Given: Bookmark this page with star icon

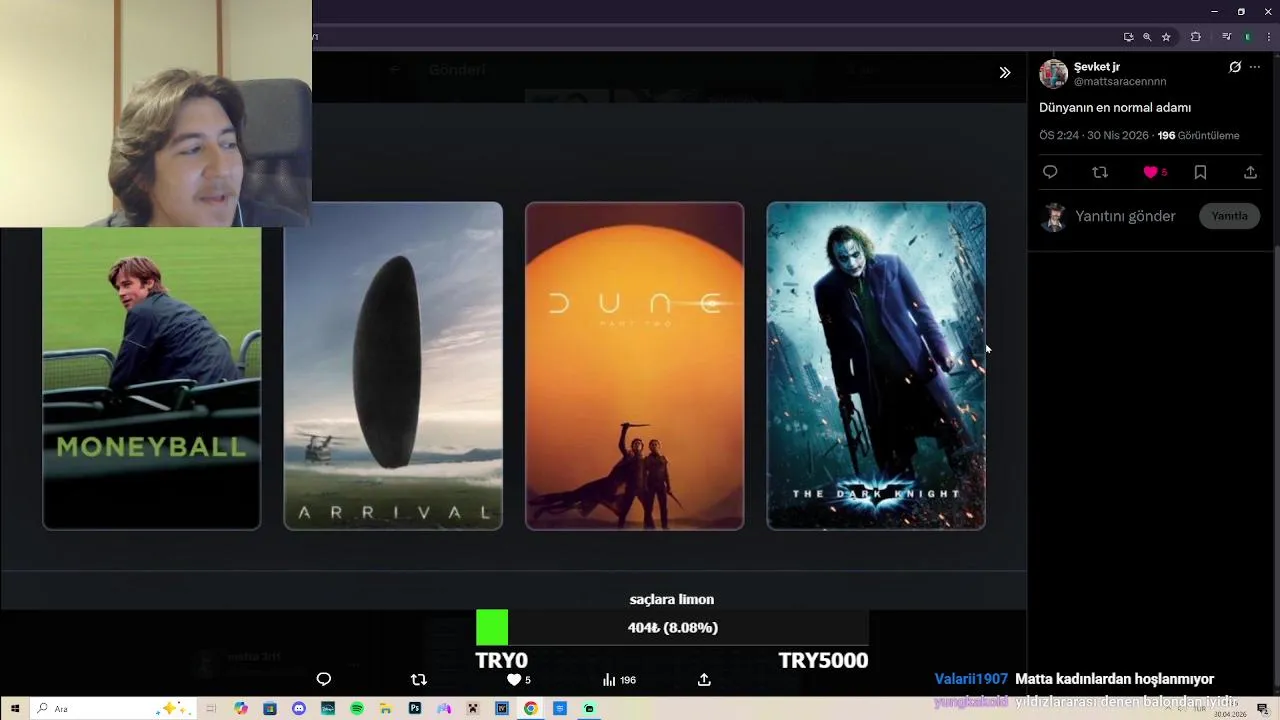Looking at the screenshot, I should 1166,37.
